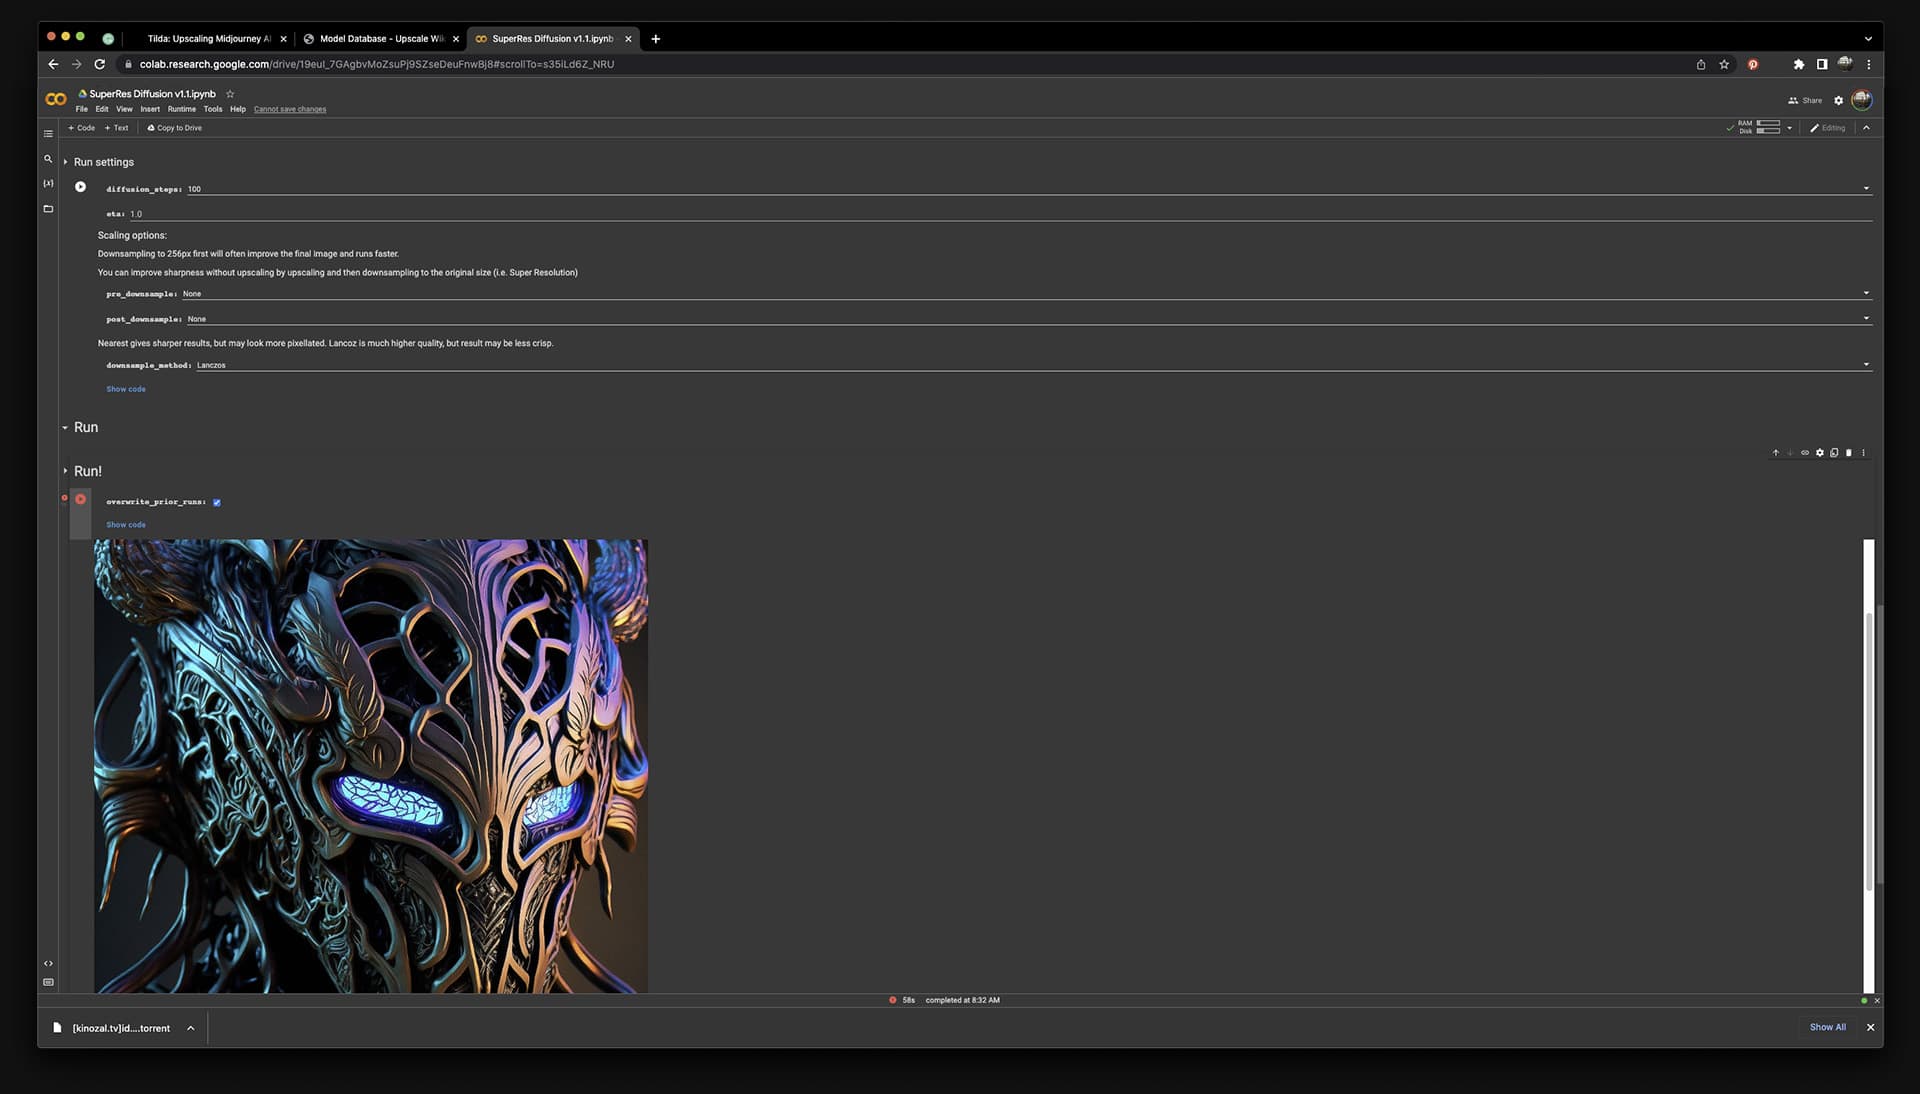Image resolution: width=1920 pixels, height=1094 pixels.
Task: Open the Insert menu
Action: coord(150,109)
